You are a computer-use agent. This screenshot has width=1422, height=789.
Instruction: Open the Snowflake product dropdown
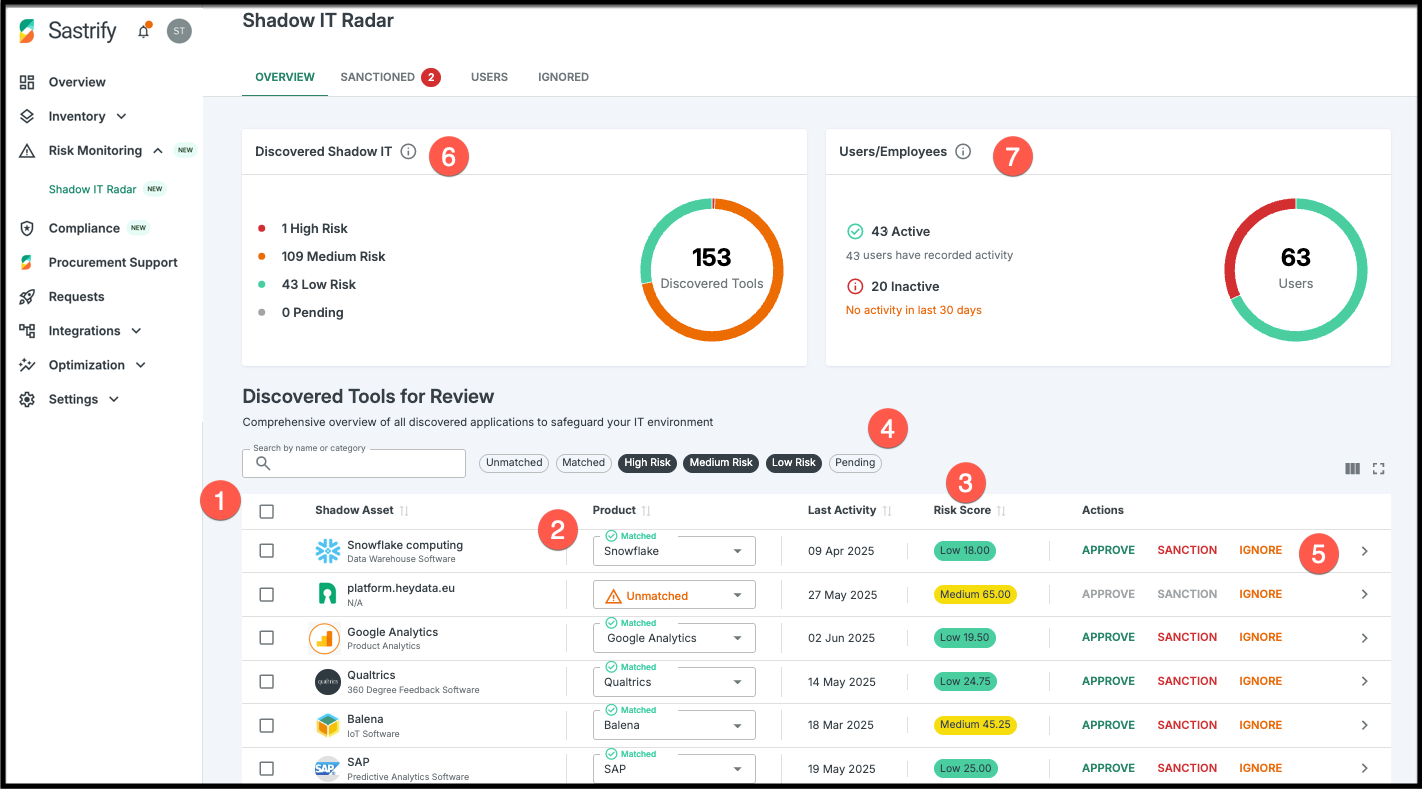[x=674, y=551]
